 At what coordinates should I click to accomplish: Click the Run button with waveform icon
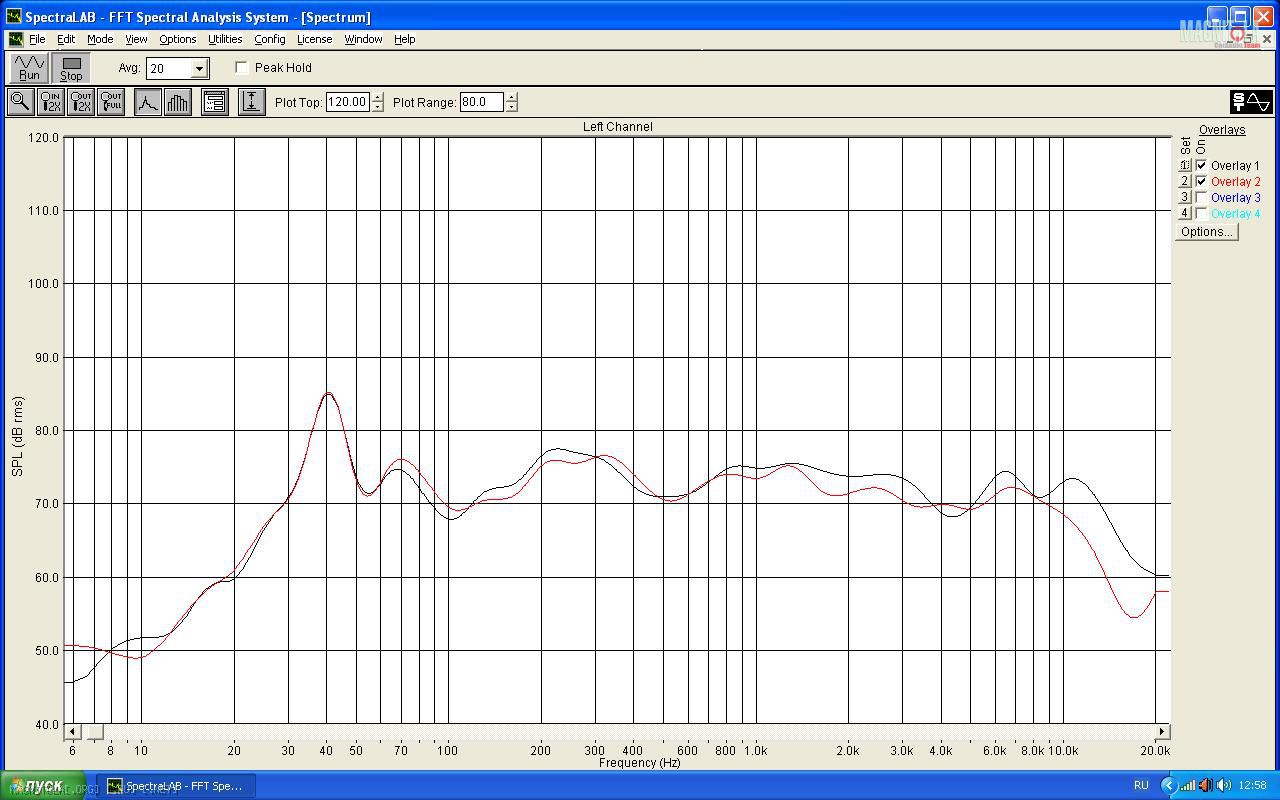point(29,68)
